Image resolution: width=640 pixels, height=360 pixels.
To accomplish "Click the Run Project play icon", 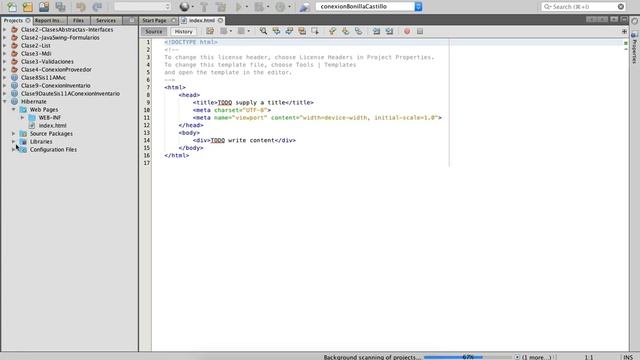I will [x=239, y=7].
